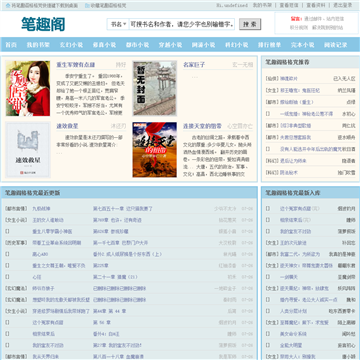The width and height of the screenshot is (360, 360).
Task: Open 都市小说 category tab
Action: pyautogui.click(x=137, y=45)
